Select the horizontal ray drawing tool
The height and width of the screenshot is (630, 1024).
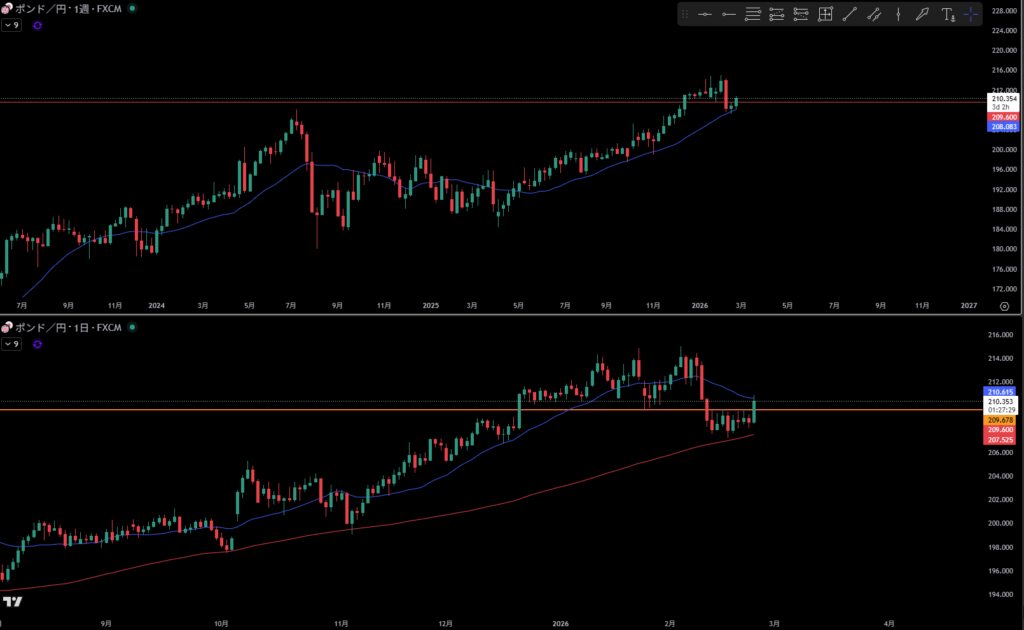coord(728,14)
